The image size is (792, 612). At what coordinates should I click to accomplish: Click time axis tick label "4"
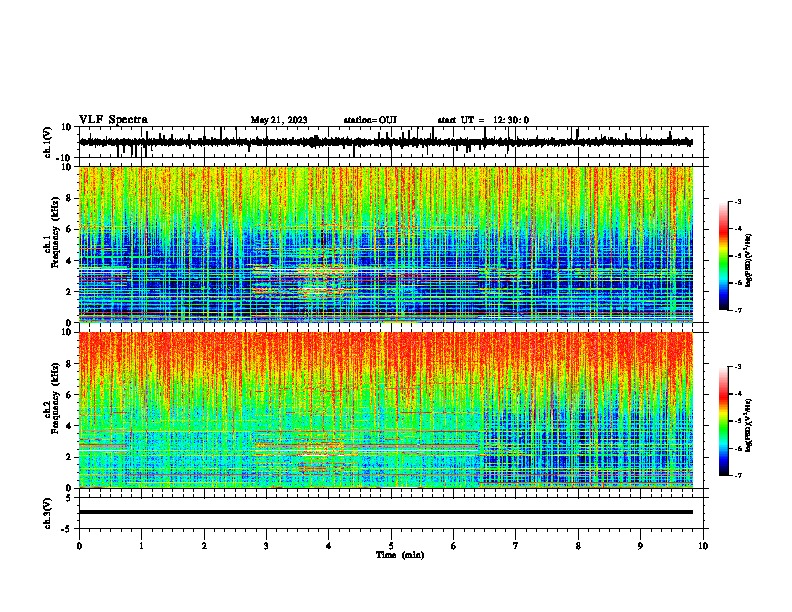329,546
